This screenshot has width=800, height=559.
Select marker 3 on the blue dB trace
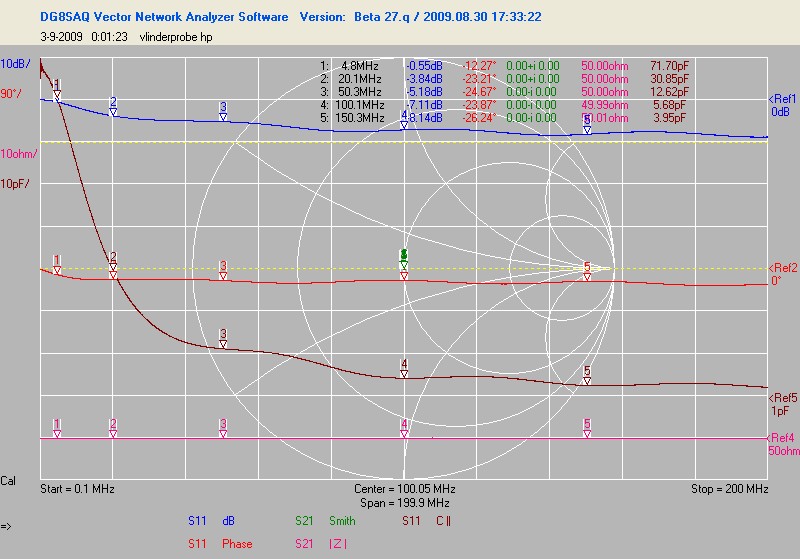point(223,109)
